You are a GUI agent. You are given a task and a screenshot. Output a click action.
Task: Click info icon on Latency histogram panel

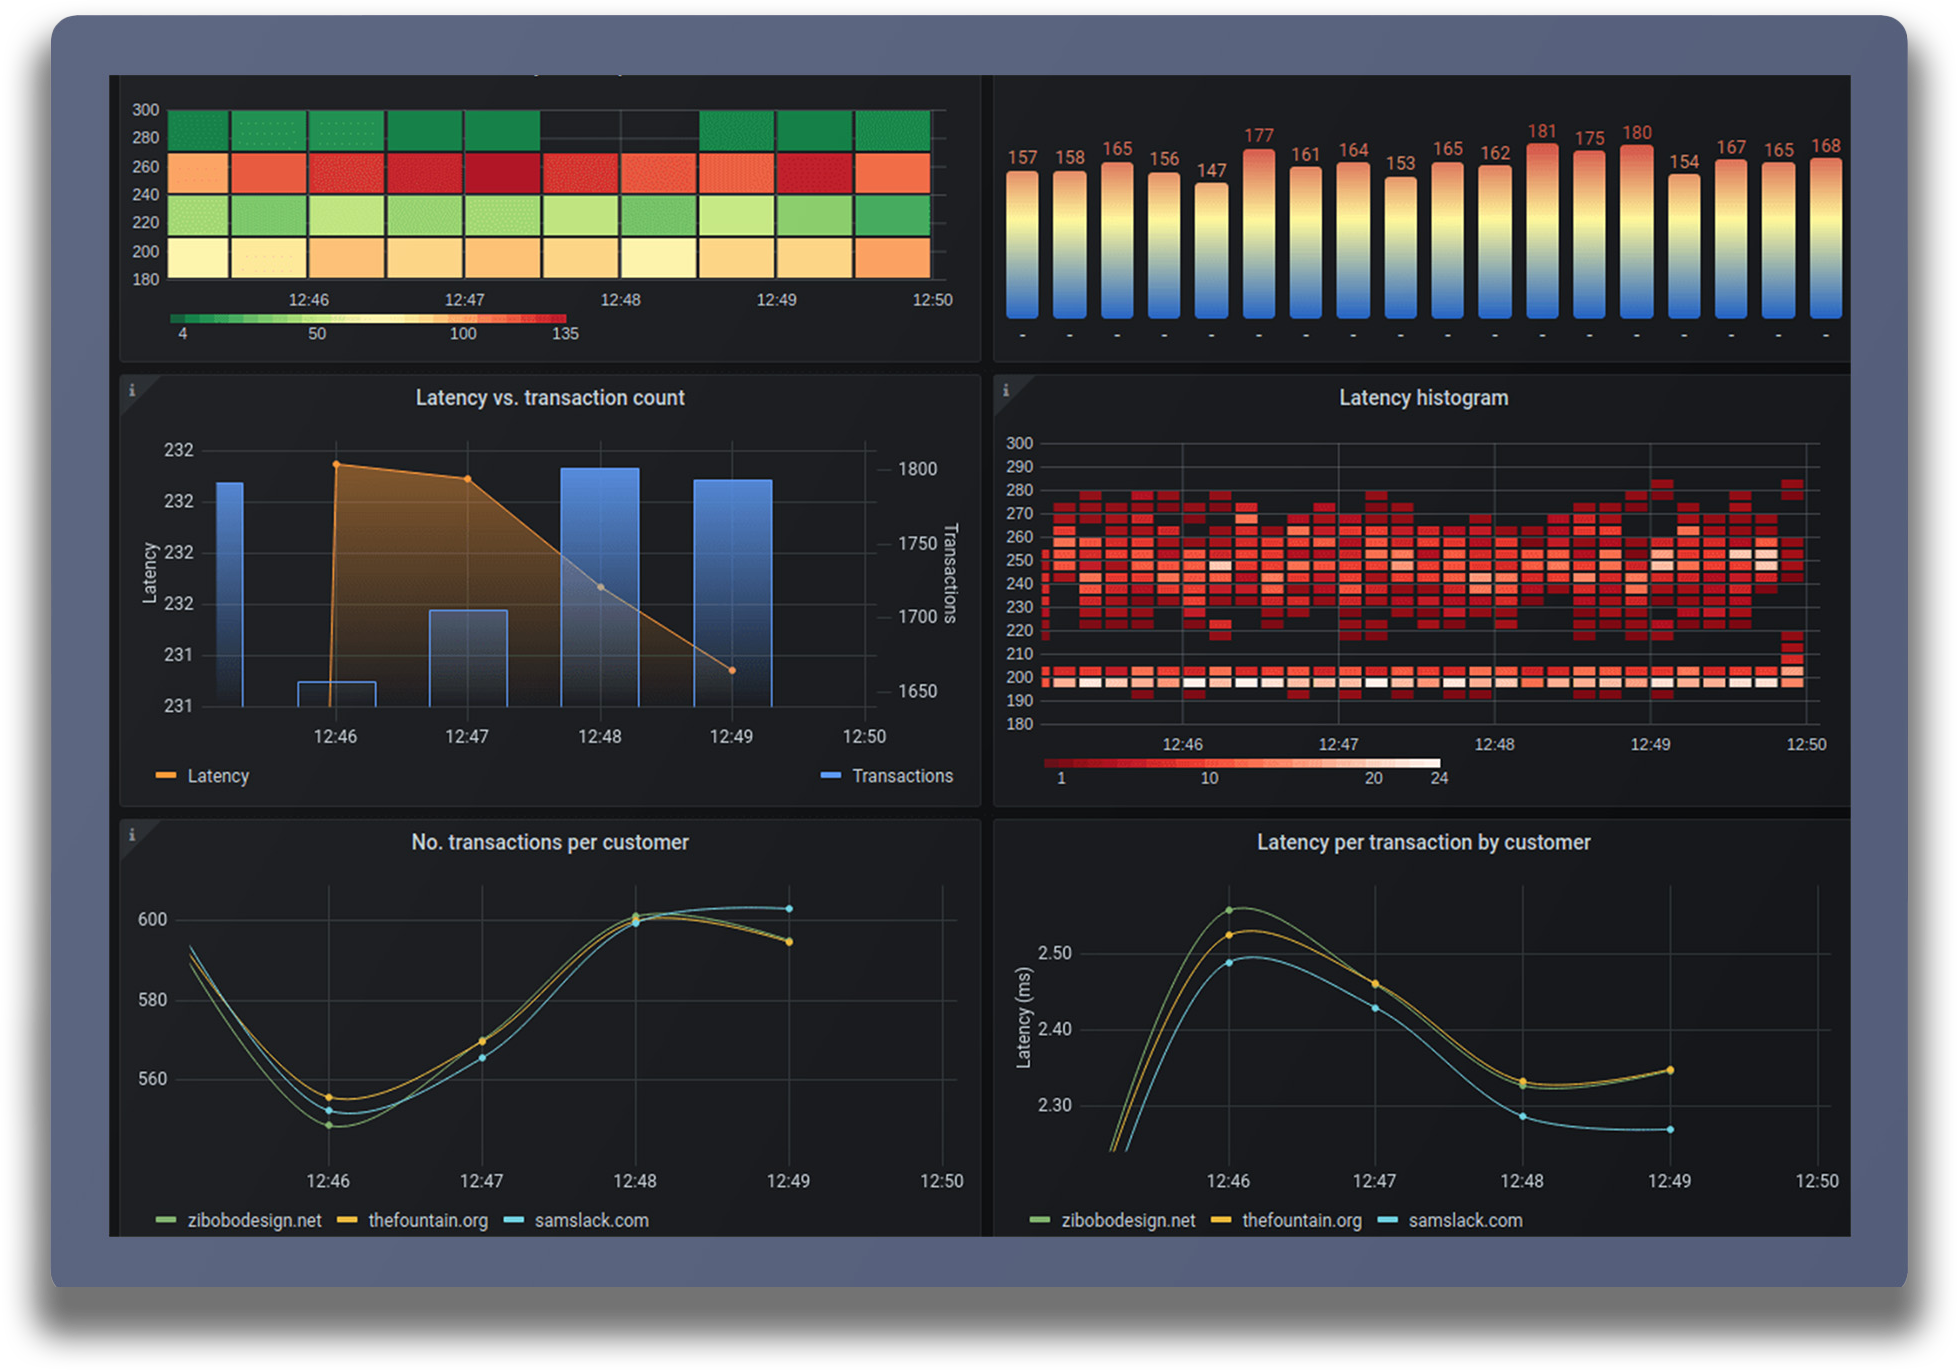[1006, 391]
